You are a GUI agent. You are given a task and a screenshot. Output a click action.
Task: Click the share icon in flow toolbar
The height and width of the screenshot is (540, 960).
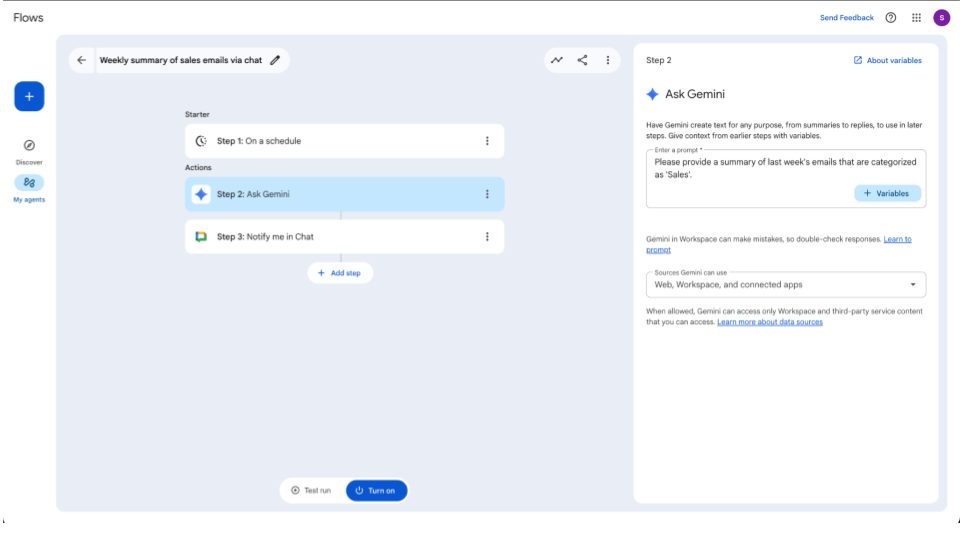coord(582,60)
